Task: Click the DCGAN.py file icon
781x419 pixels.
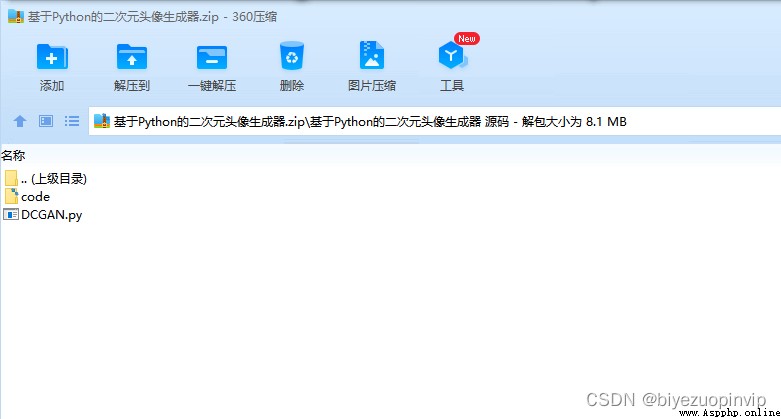Action: click(x=11, y=215)
